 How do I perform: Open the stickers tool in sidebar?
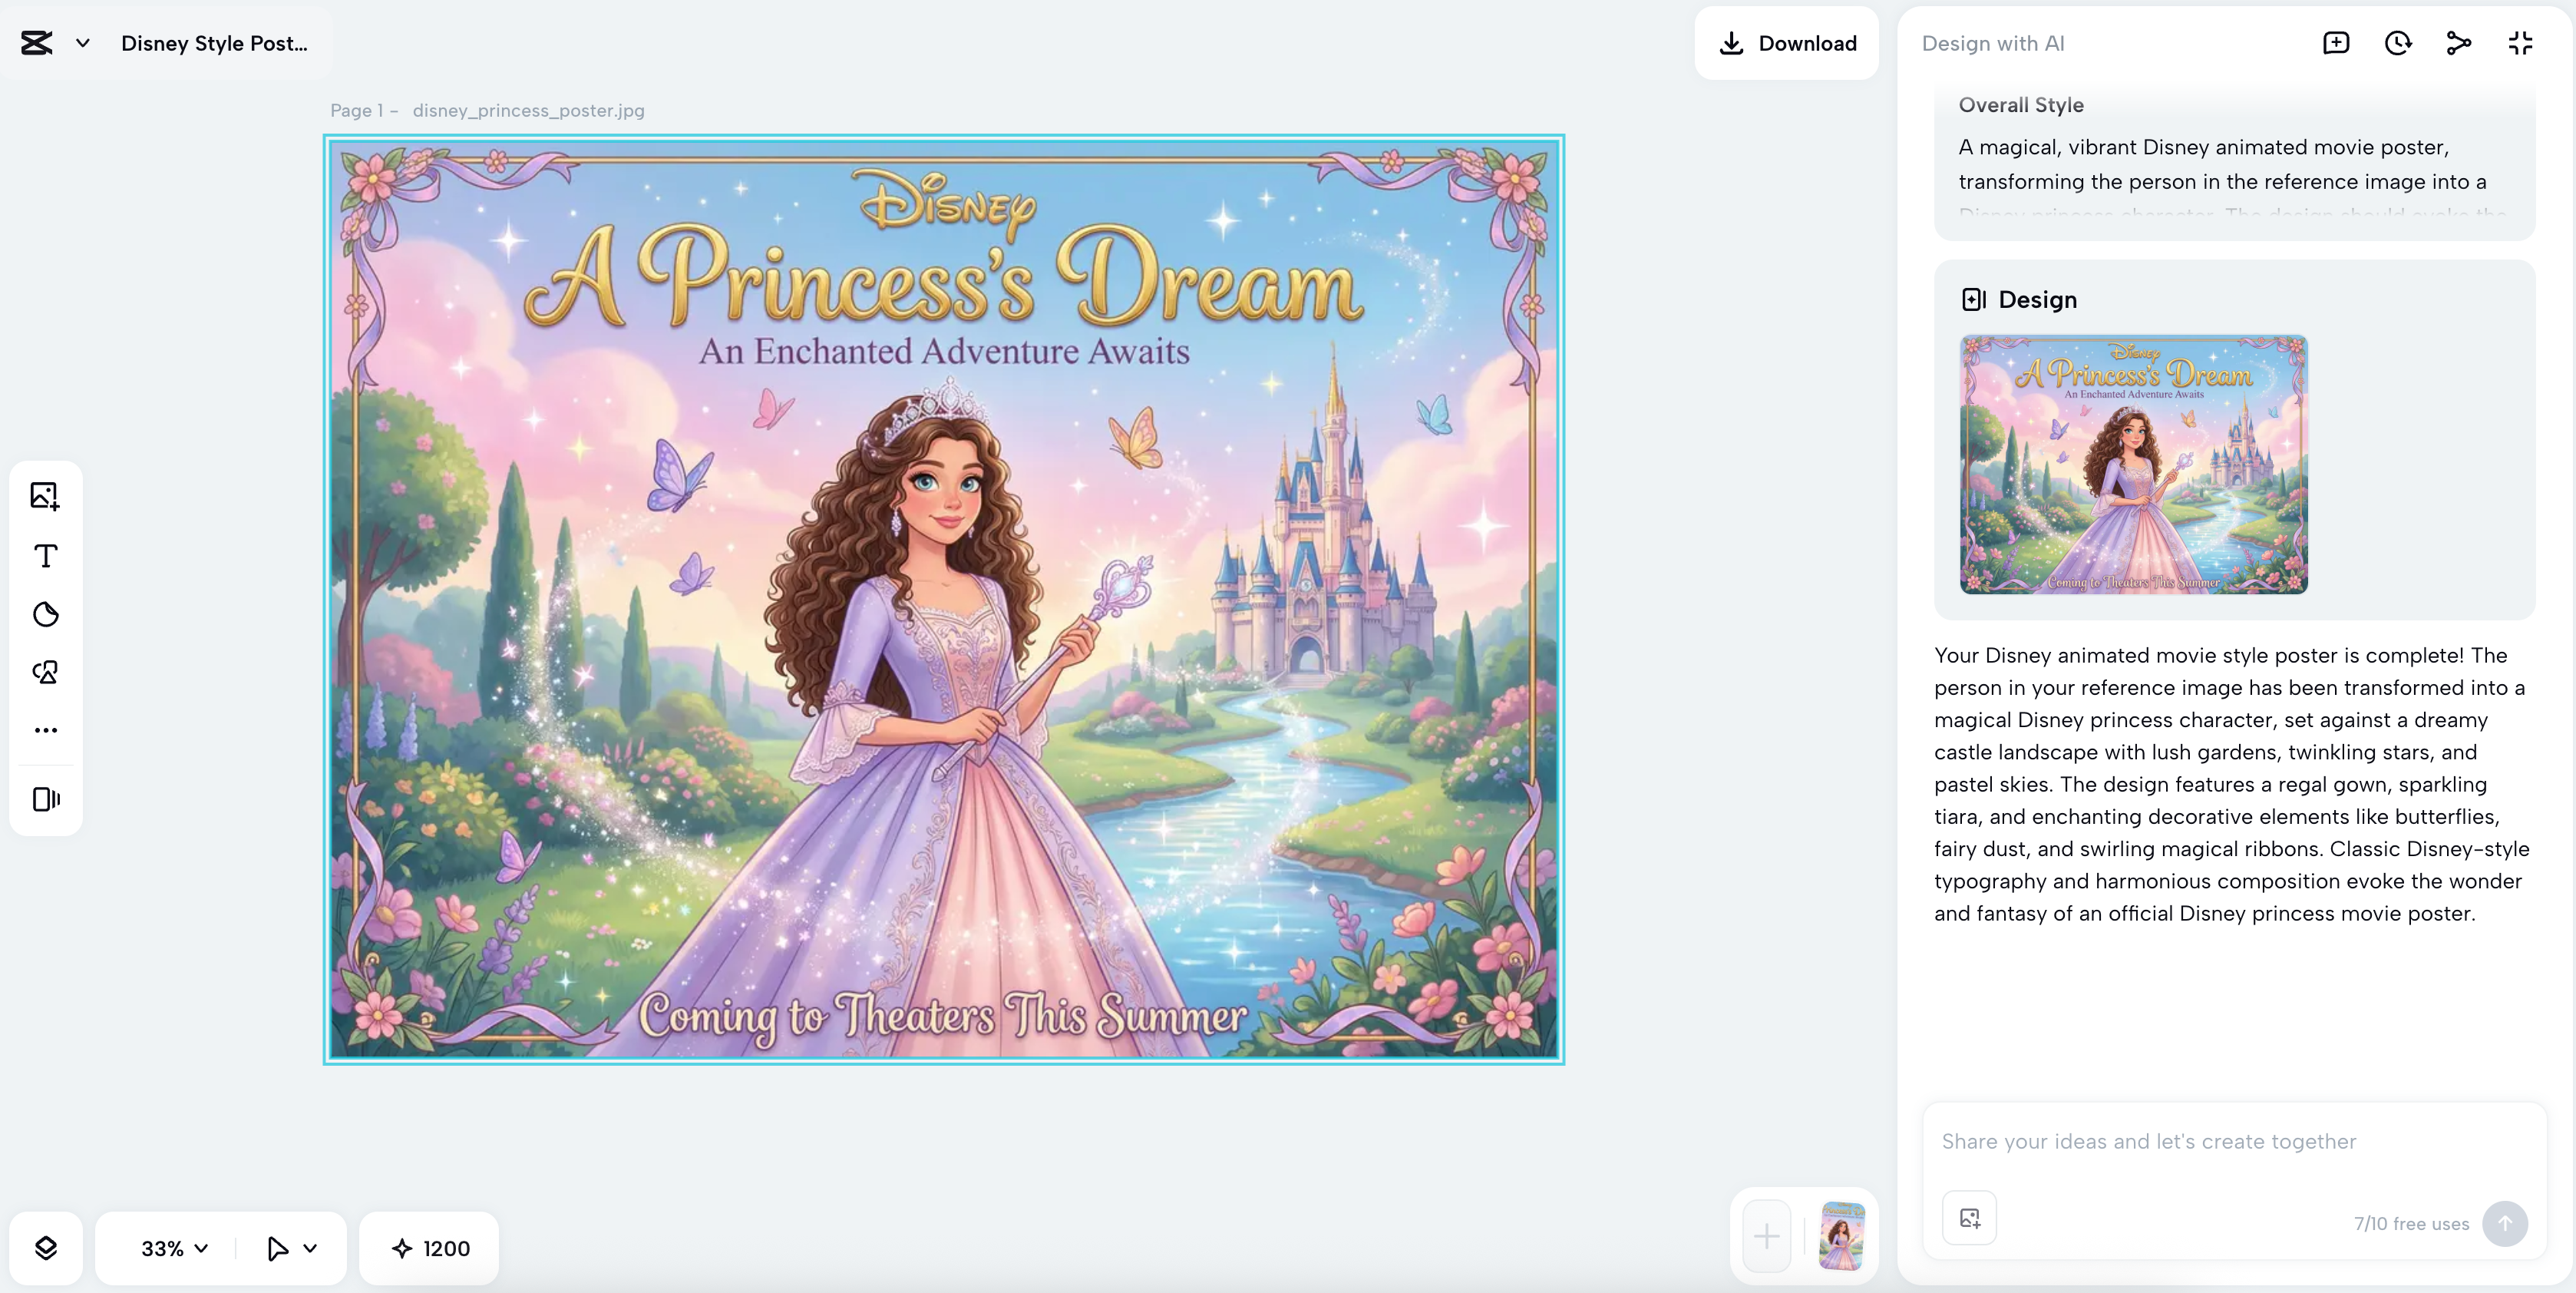point(45,614)
